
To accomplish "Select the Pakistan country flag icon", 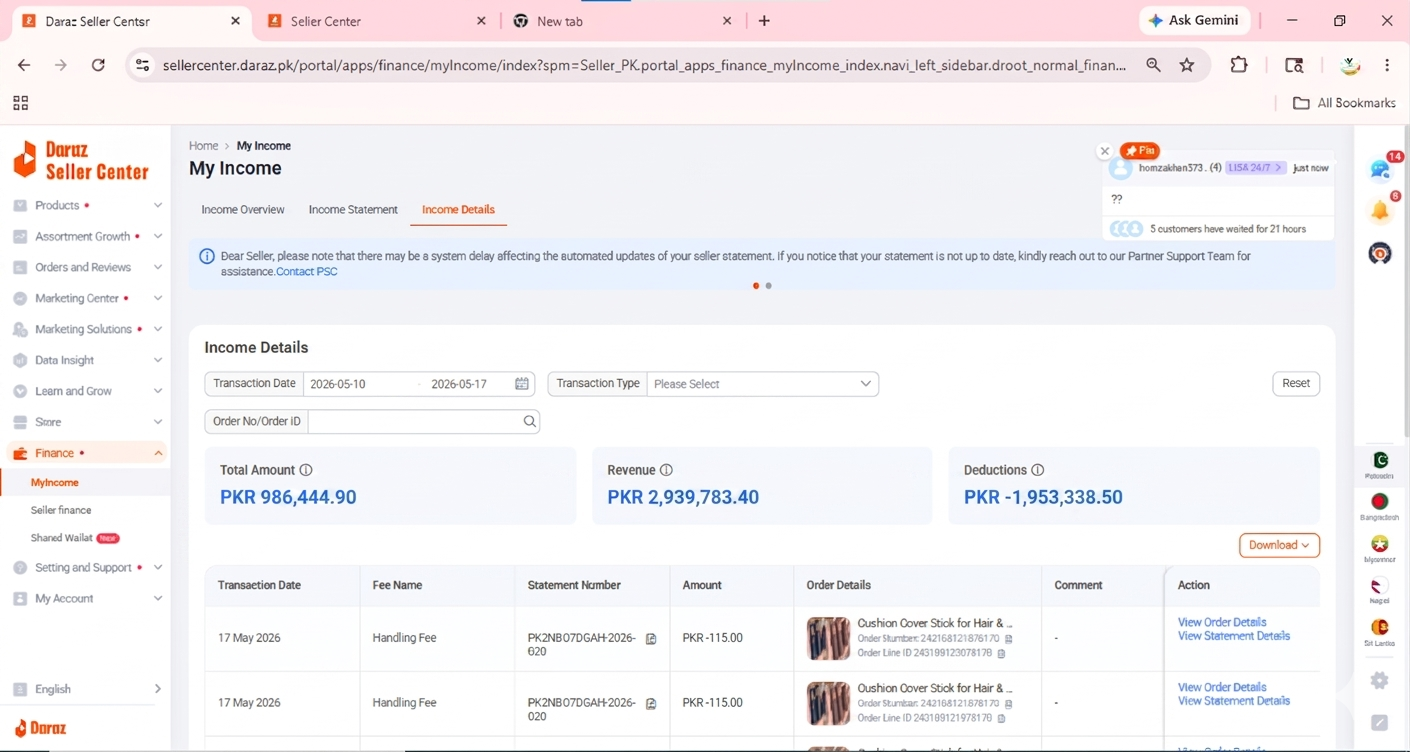I will tap(1380, 460).
